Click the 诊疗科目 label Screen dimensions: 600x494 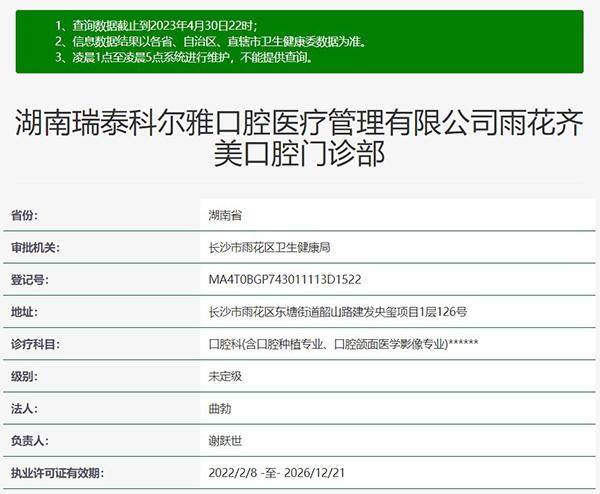(35, 344)
